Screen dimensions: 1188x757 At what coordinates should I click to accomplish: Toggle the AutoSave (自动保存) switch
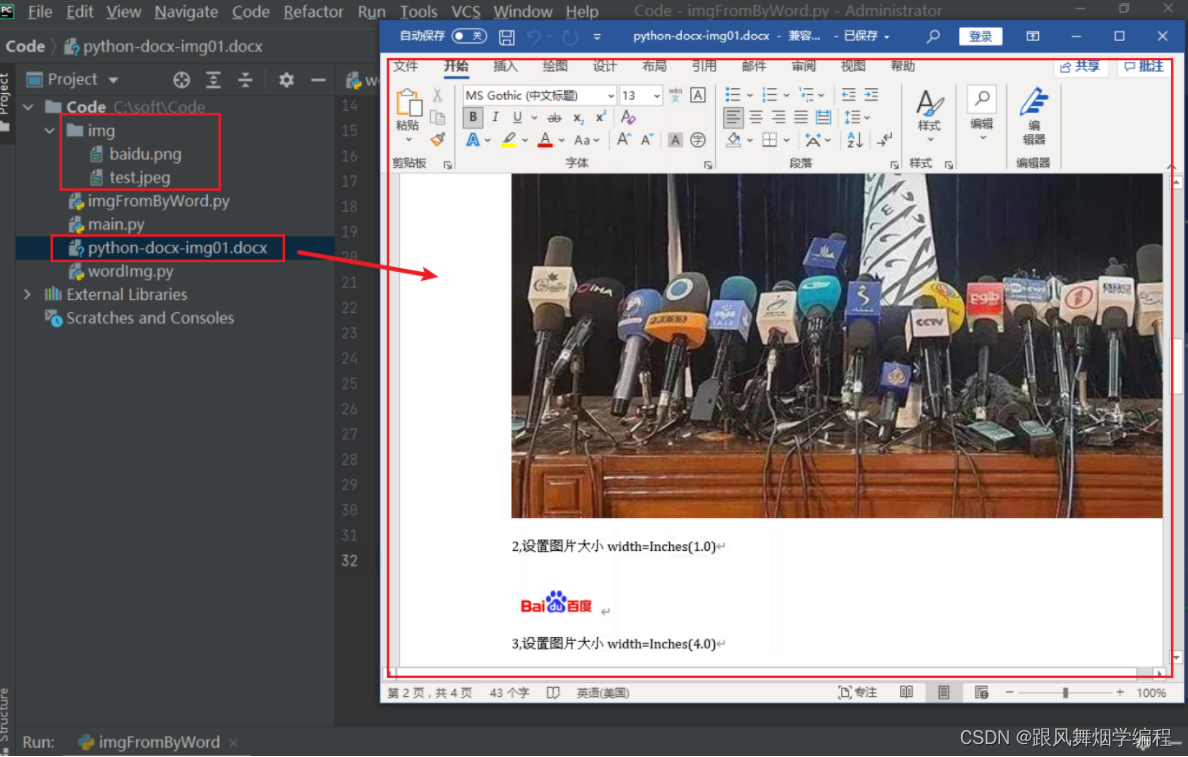tap(468, 36)
